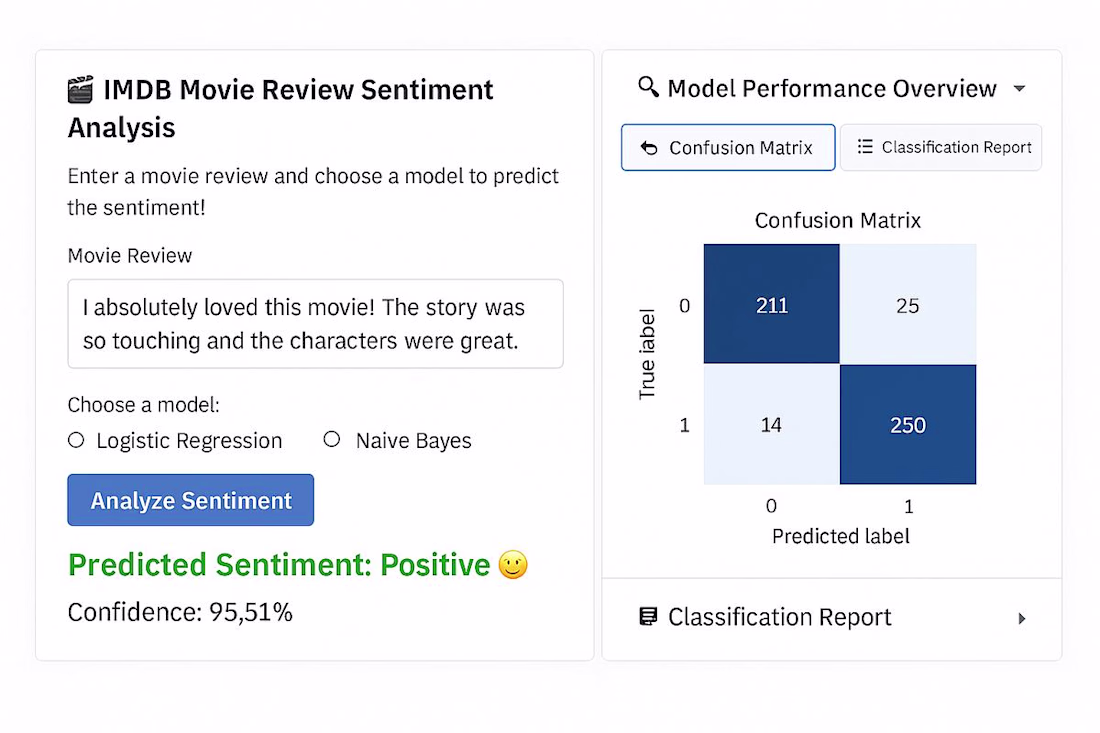Select the Logistic Regression radio button

click(x=76, y=440)
